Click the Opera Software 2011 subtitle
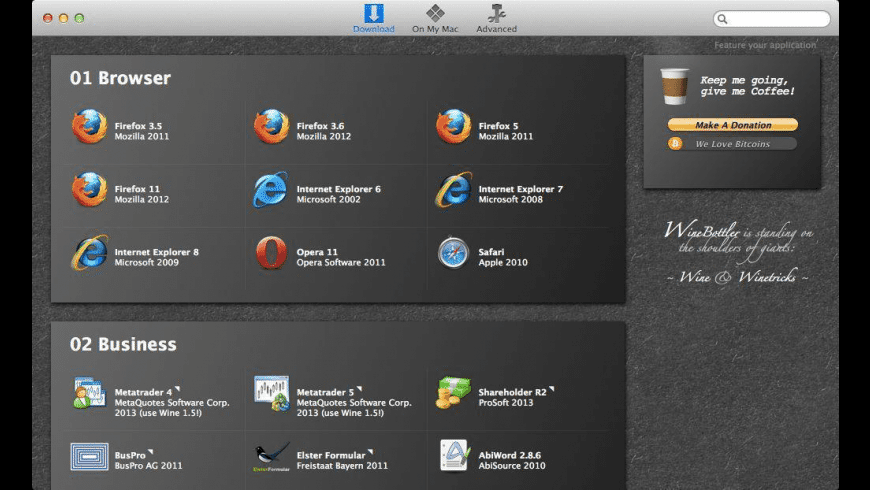870x490 pixels. [x=341, y=262]
